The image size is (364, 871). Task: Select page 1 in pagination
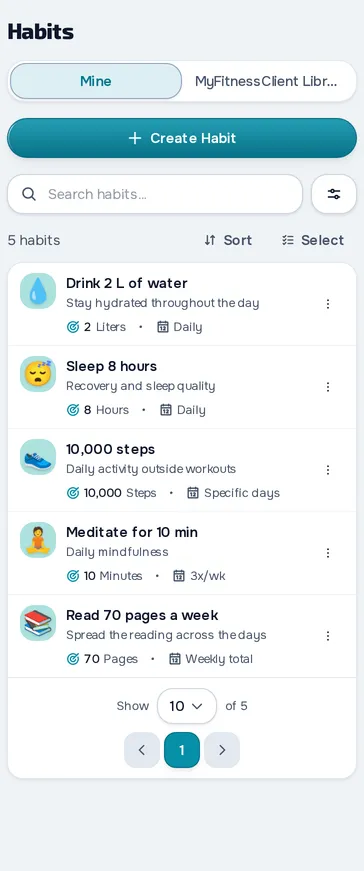point(182,750)
